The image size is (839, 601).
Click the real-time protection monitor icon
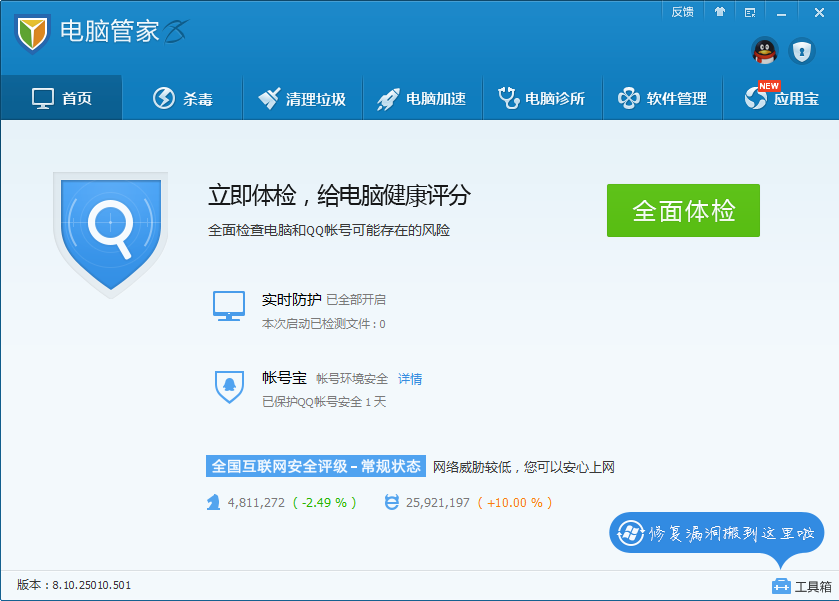(229, 306)
